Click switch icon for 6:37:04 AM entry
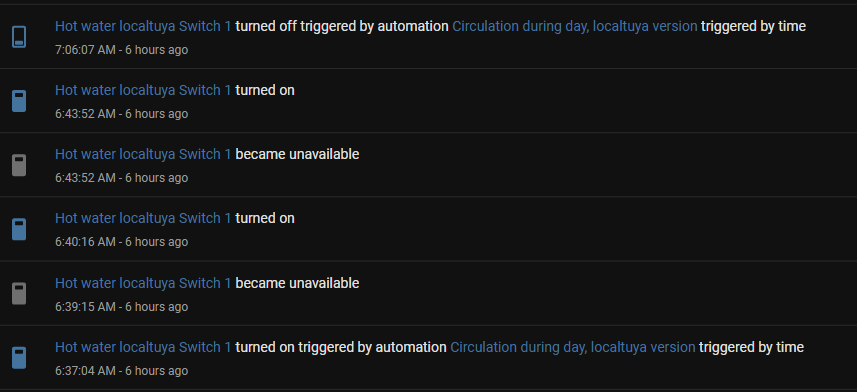 tap(19, 358)
